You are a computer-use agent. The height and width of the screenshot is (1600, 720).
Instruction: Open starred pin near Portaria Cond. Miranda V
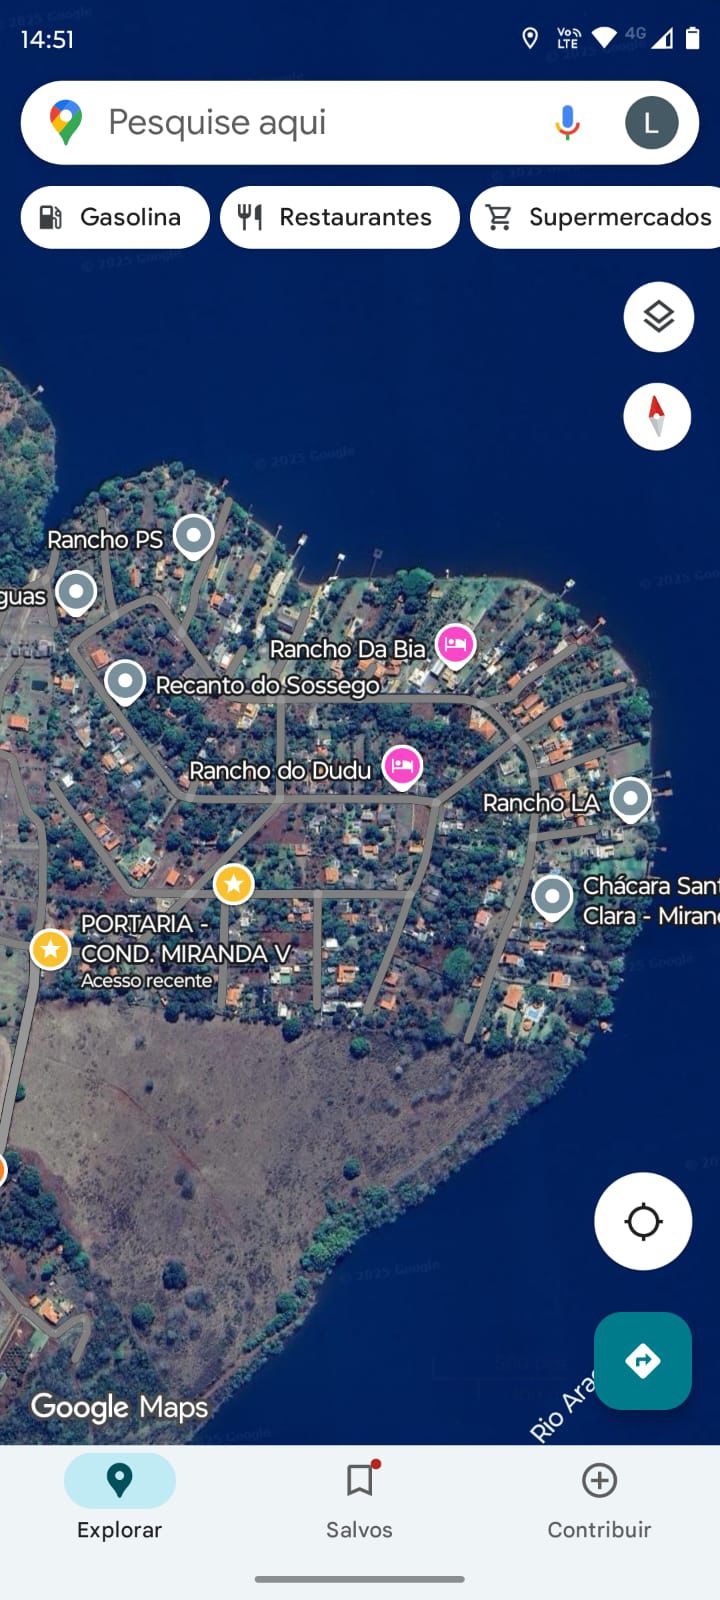[x=50, y=949]
